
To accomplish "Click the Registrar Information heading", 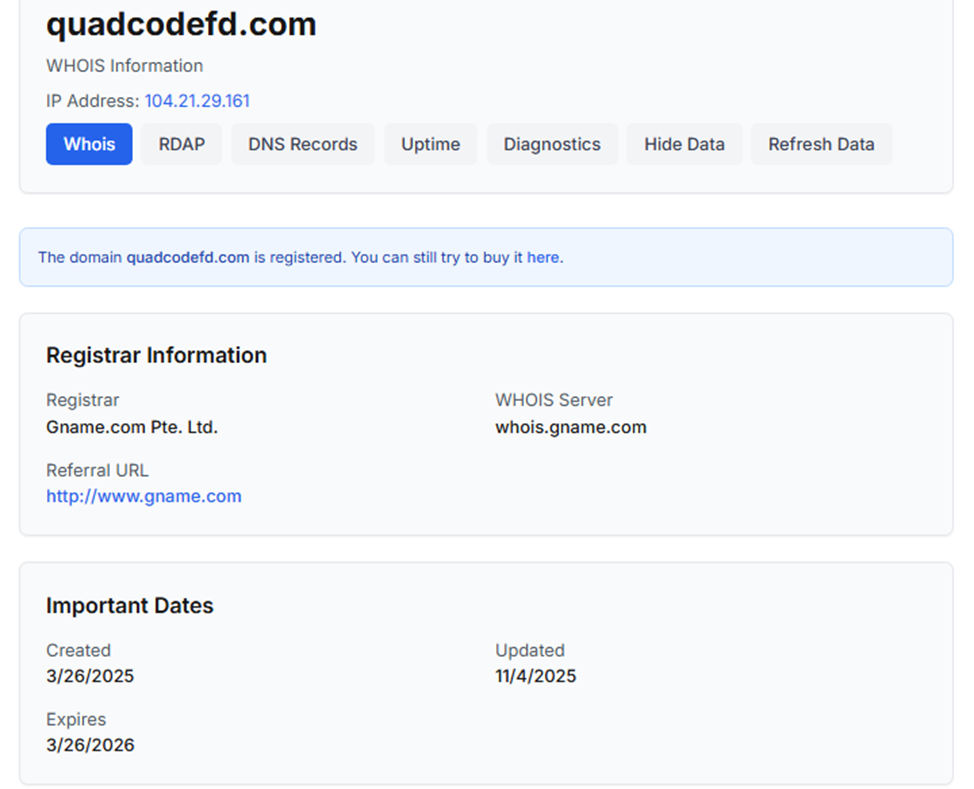I will [x=156, y=355].
